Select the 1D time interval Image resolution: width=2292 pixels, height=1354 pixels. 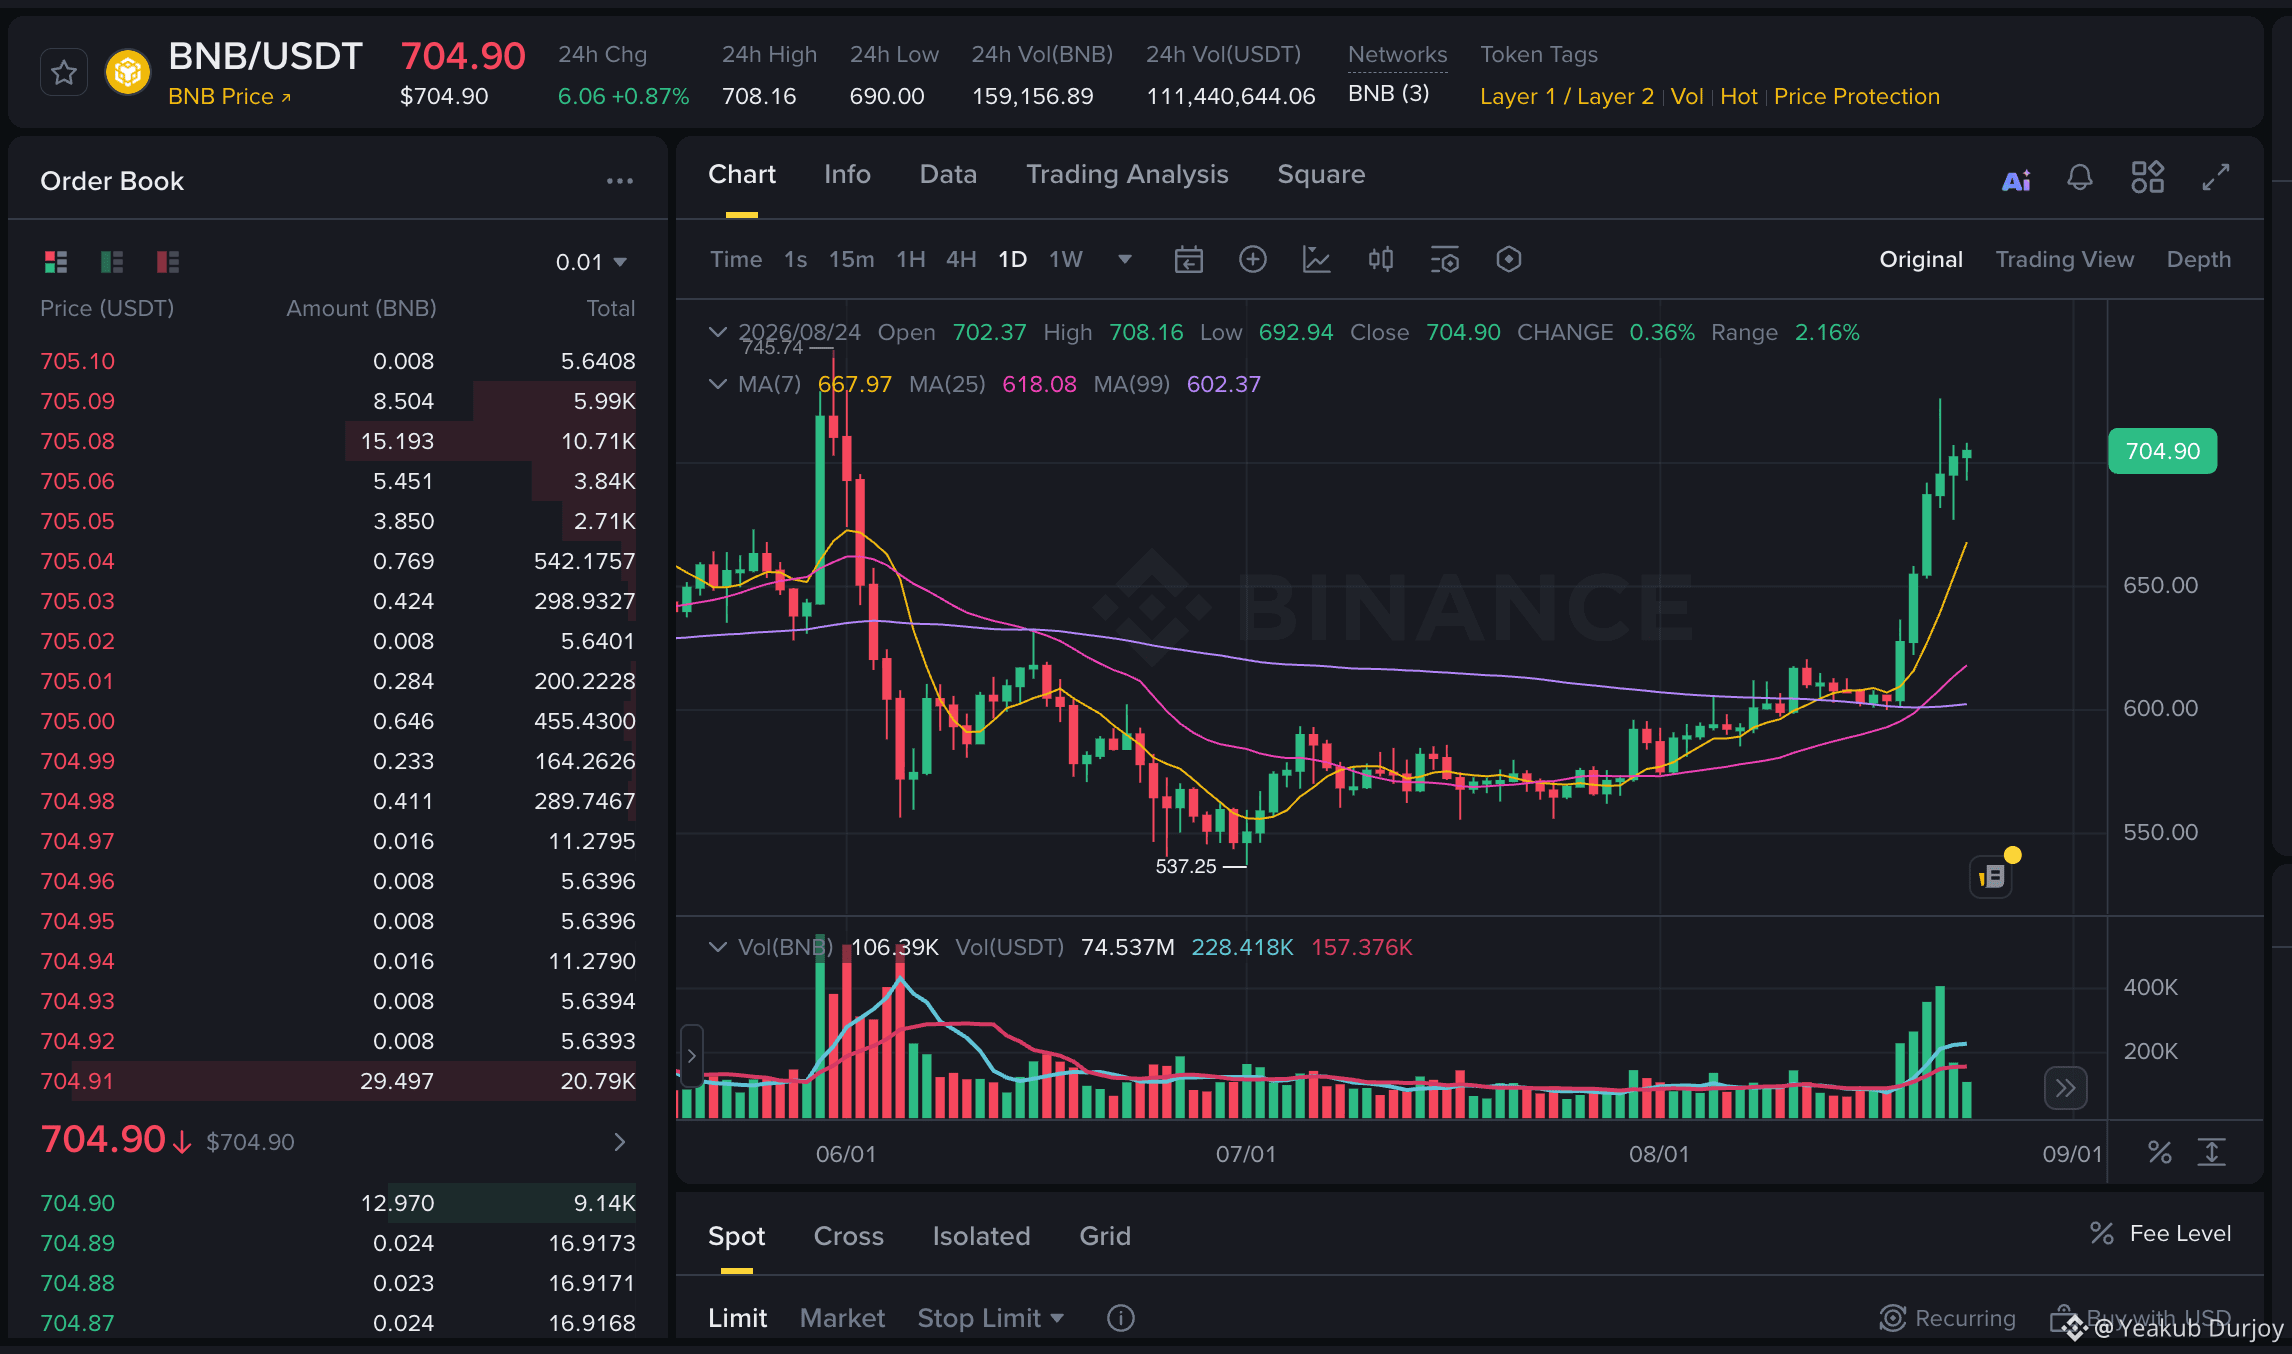(x=1012, y=260)
